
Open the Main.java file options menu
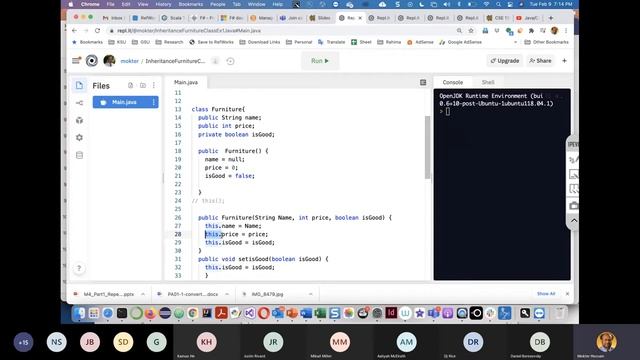[154, 102]
